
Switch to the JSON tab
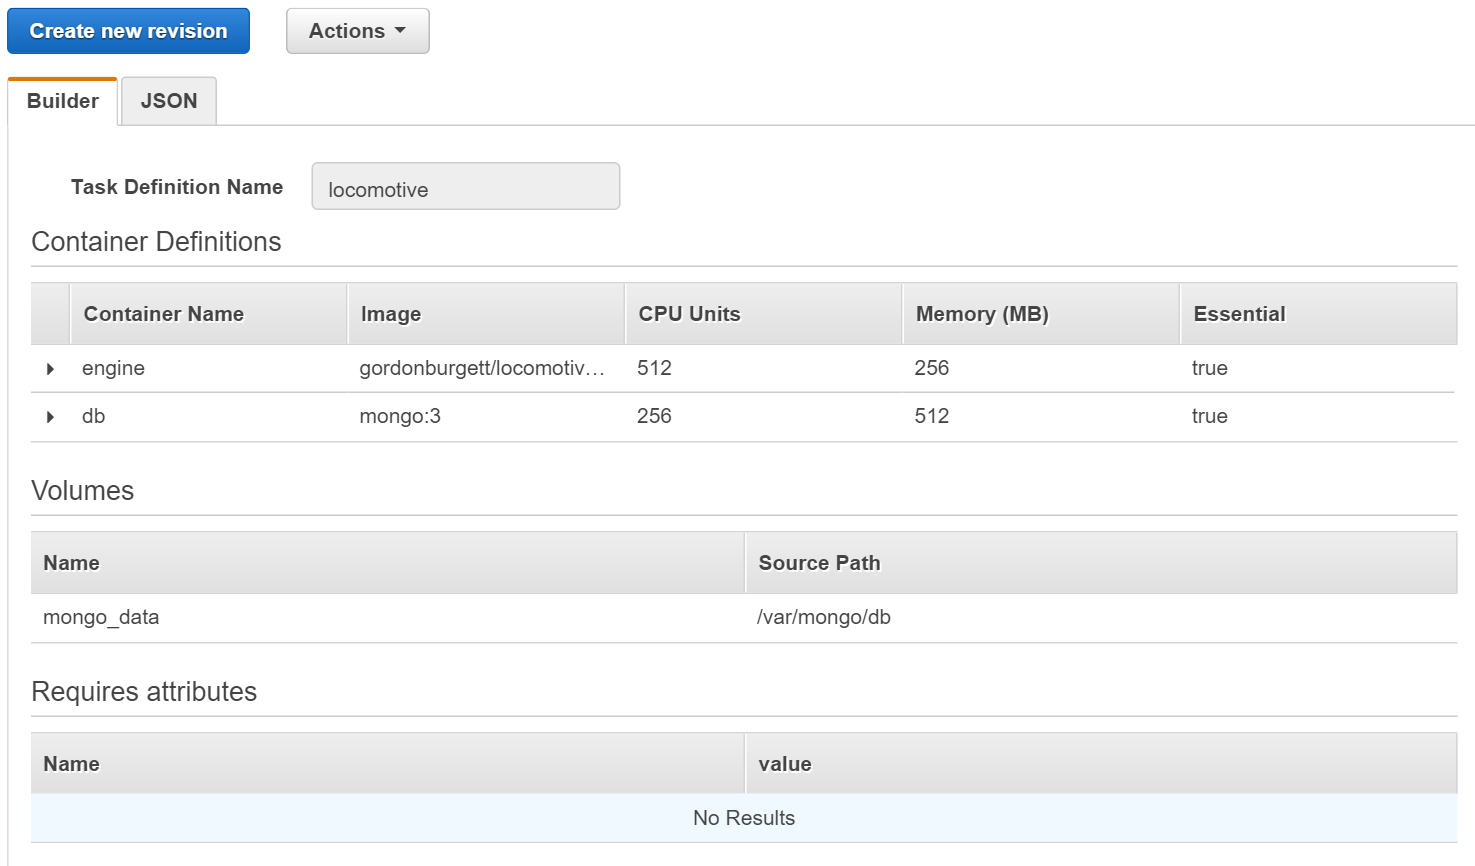tap(168, 100)
